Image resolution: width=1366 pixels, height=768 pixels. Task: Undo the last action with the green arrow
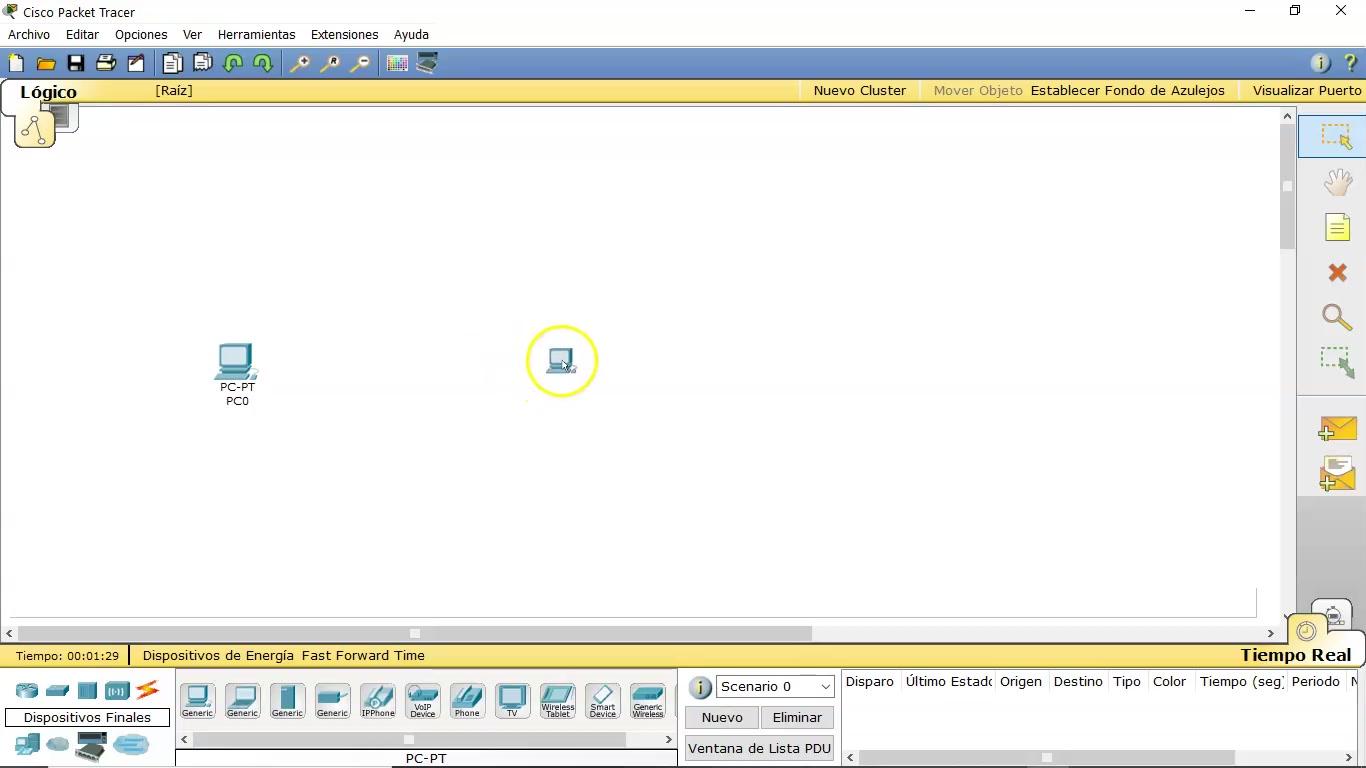click(x=233, y=63)
